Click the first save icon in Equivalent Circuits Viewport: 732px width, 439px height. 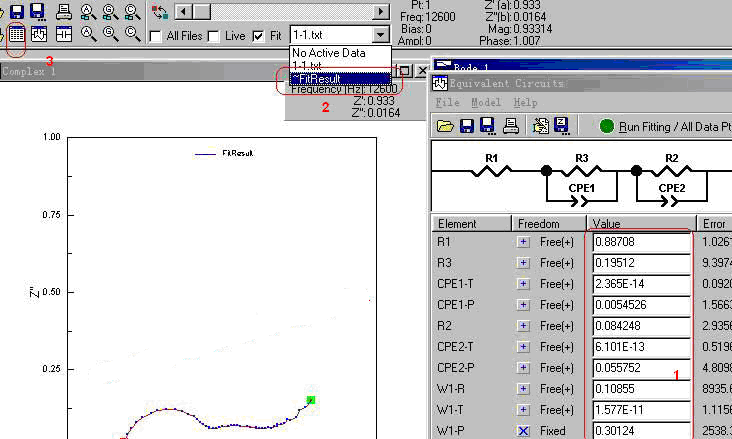pyautogui.click(x=467, y=126)
